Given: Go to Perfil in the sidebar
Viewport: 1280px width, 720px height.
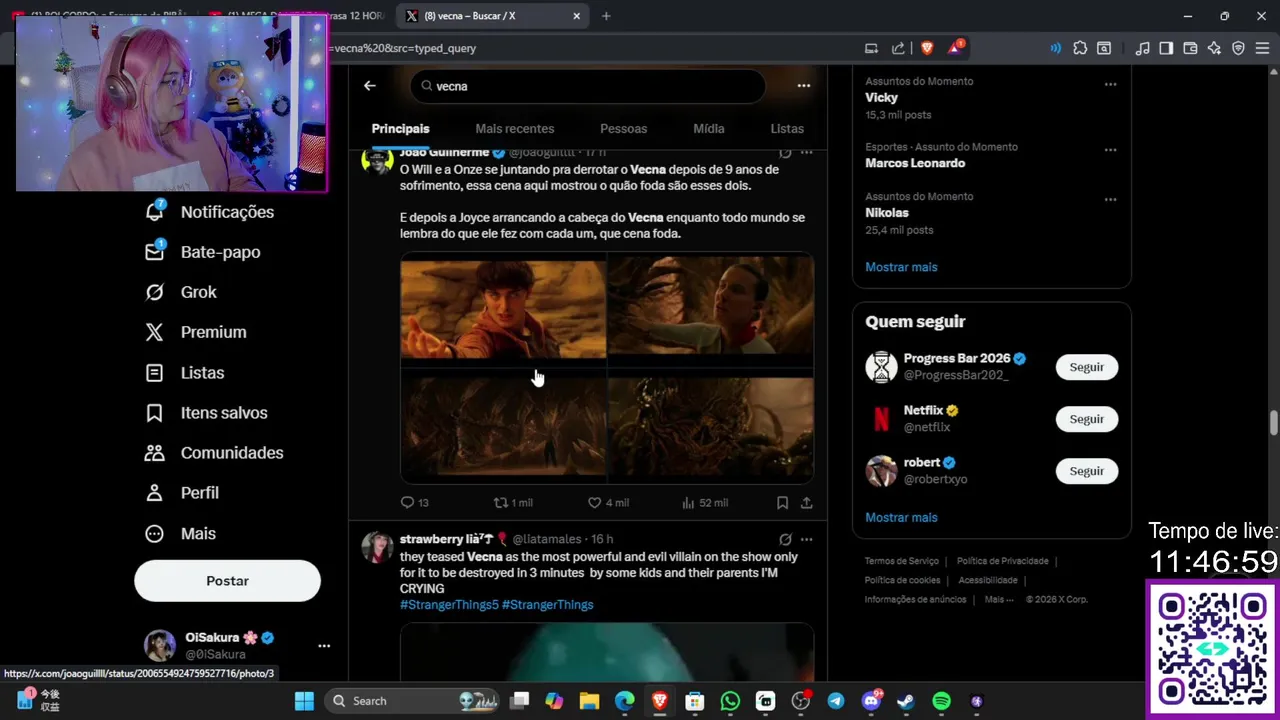Looking at the screenshot, I should 183,493.
